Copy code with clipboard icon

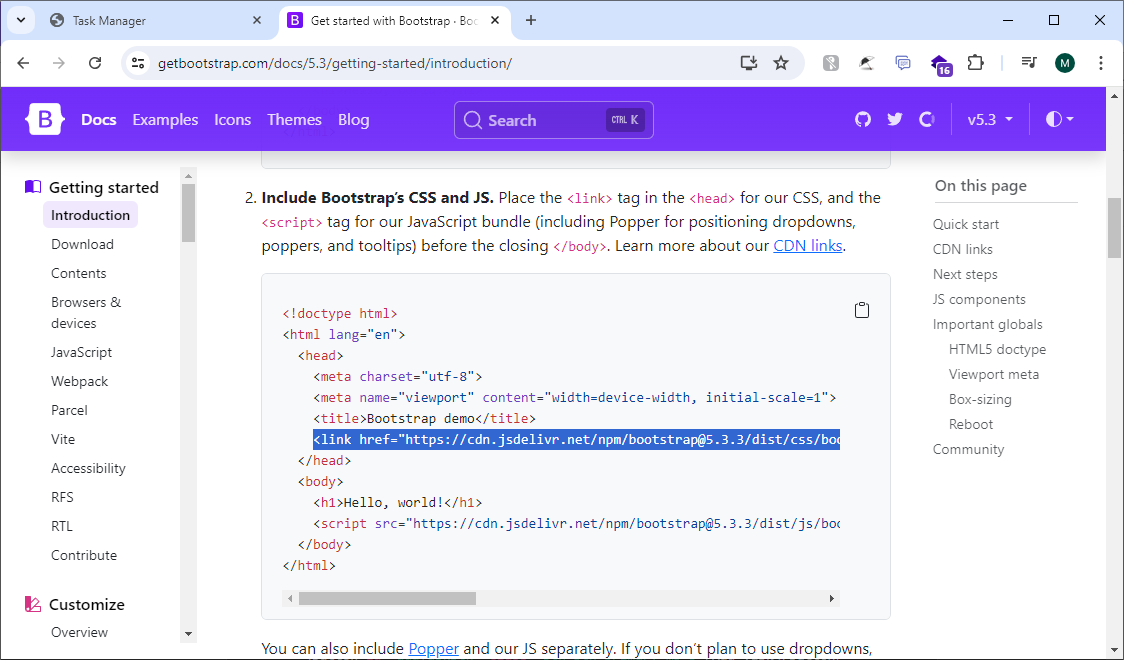pos(862,310)
